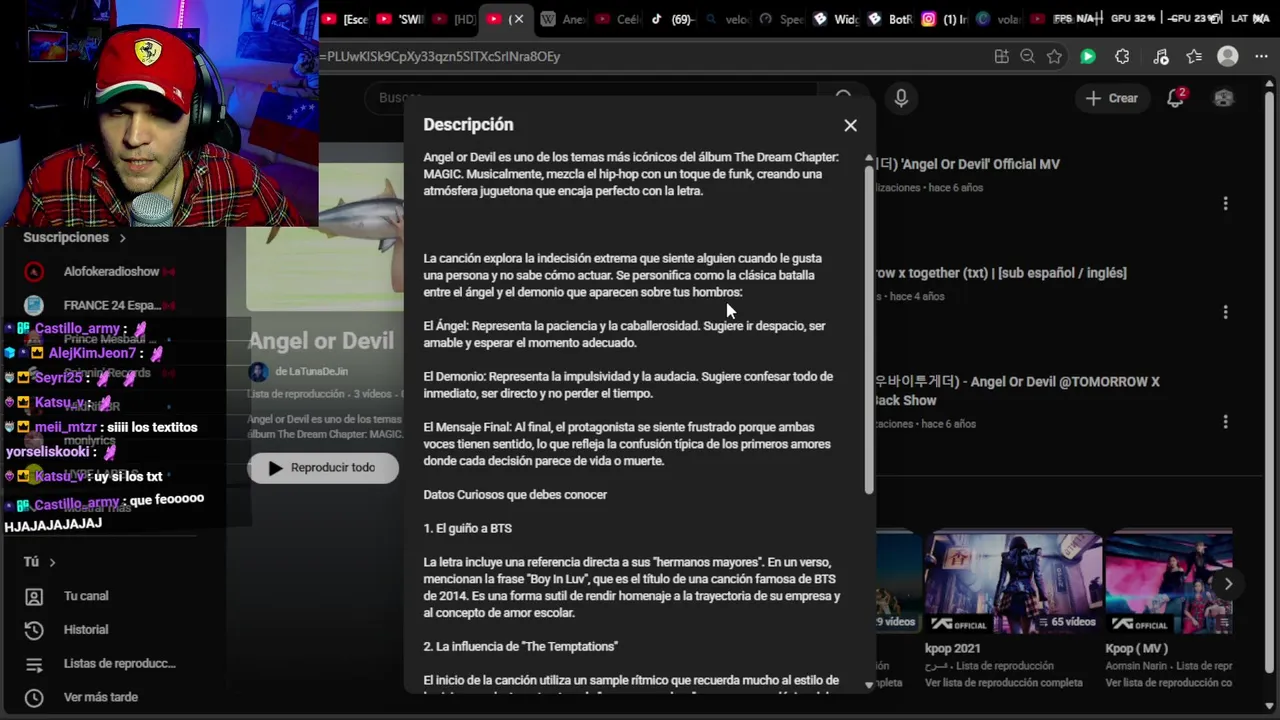Click the apps icon in address bar
Screen dimensions: 1280x720
(1001, 57)
